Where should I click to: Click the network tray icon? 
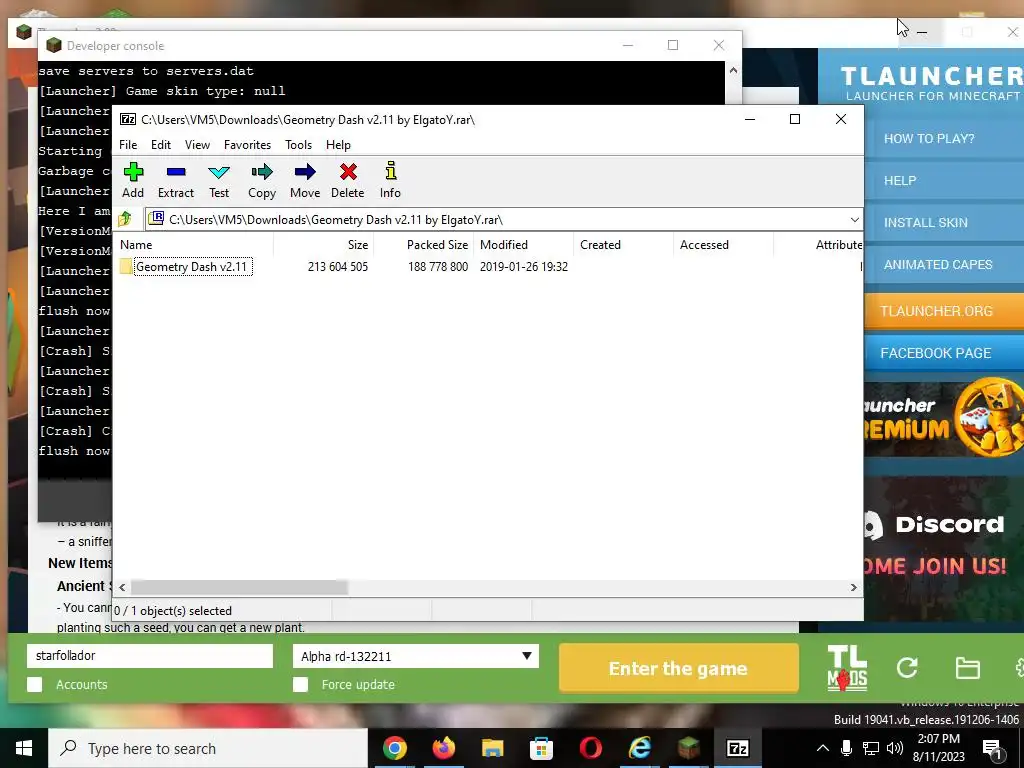coord(871,748)
